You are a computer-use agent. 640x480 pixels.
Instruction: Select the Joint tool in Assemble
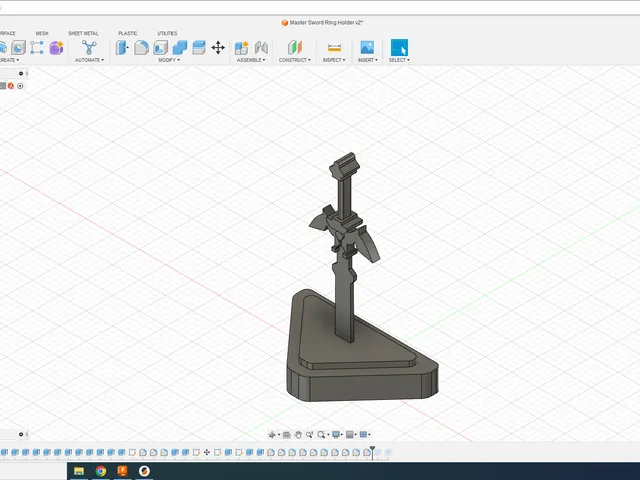(261, 48)
